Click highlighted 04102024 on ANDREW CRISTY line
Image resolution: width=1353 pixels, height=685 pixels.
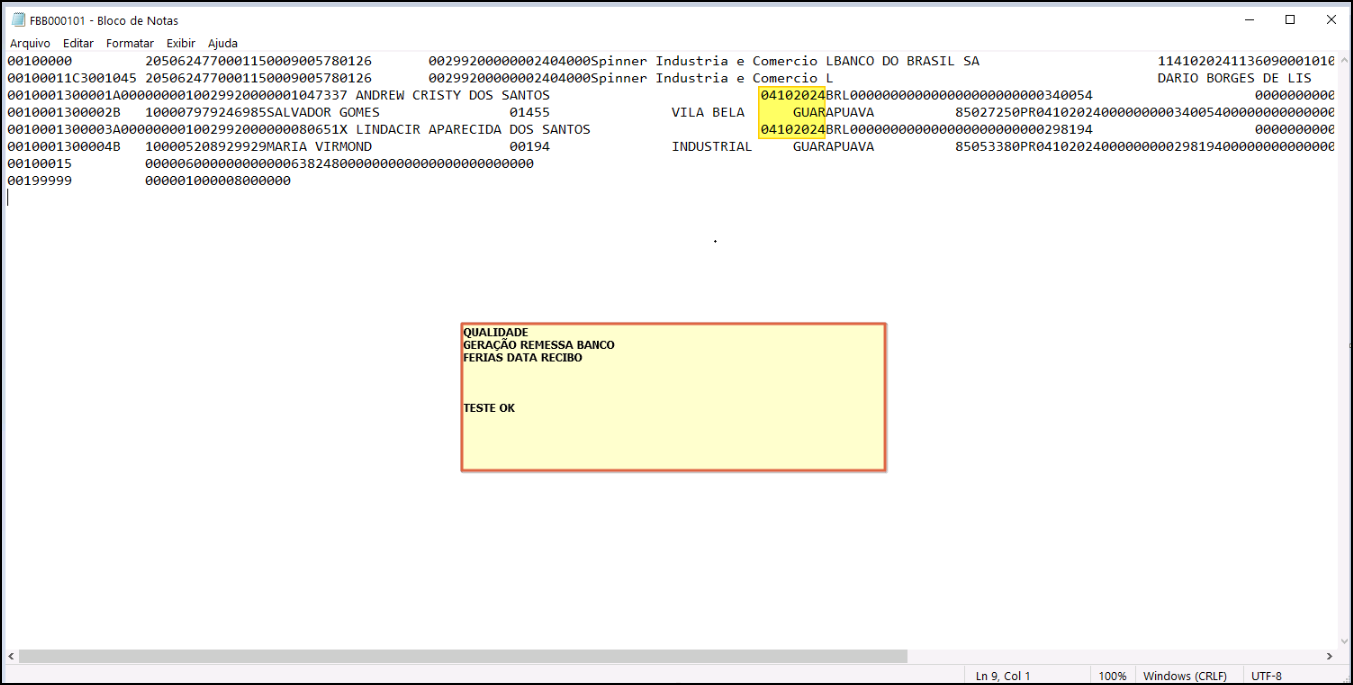tap(792, 95)
